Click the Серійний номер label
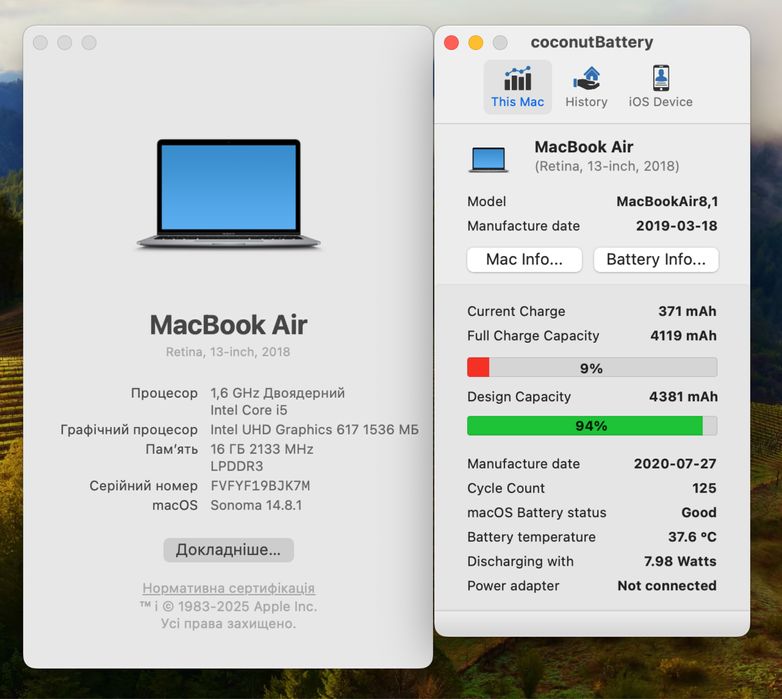 coord(144,486)
